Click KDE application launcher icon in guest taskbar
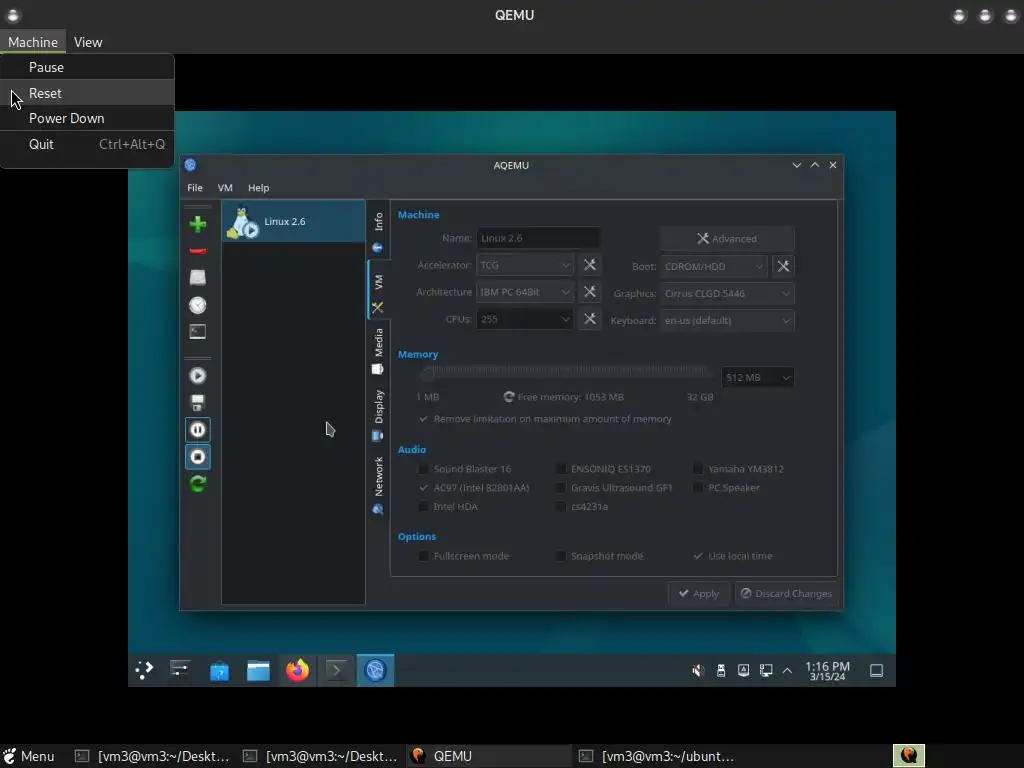This screenshot has height=768, width=1024. 144,670
